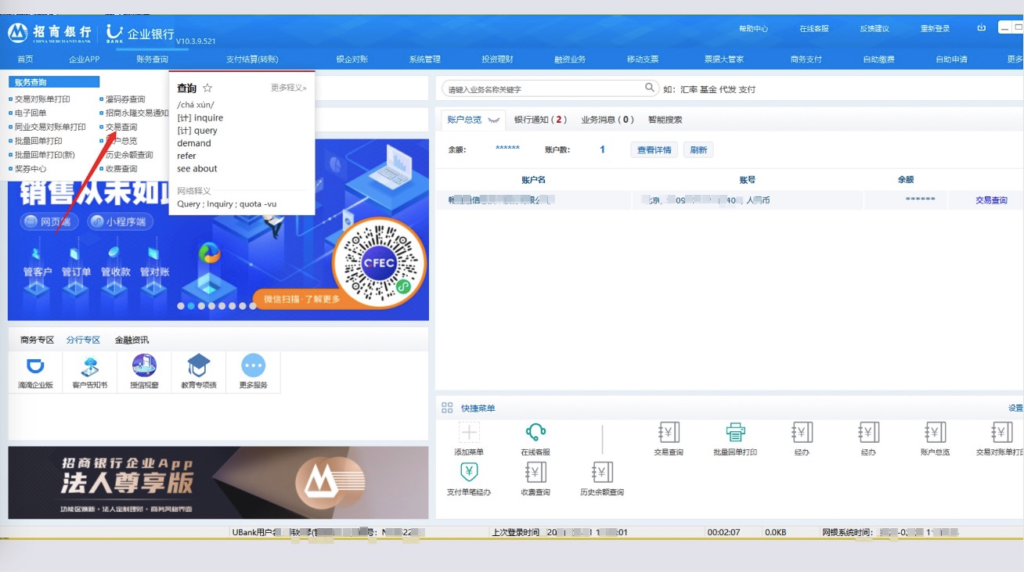The width and height of the screenshot is (1024, 572).
Task: Open 票据大管家 navigation menu
Action: coord(724,59)
